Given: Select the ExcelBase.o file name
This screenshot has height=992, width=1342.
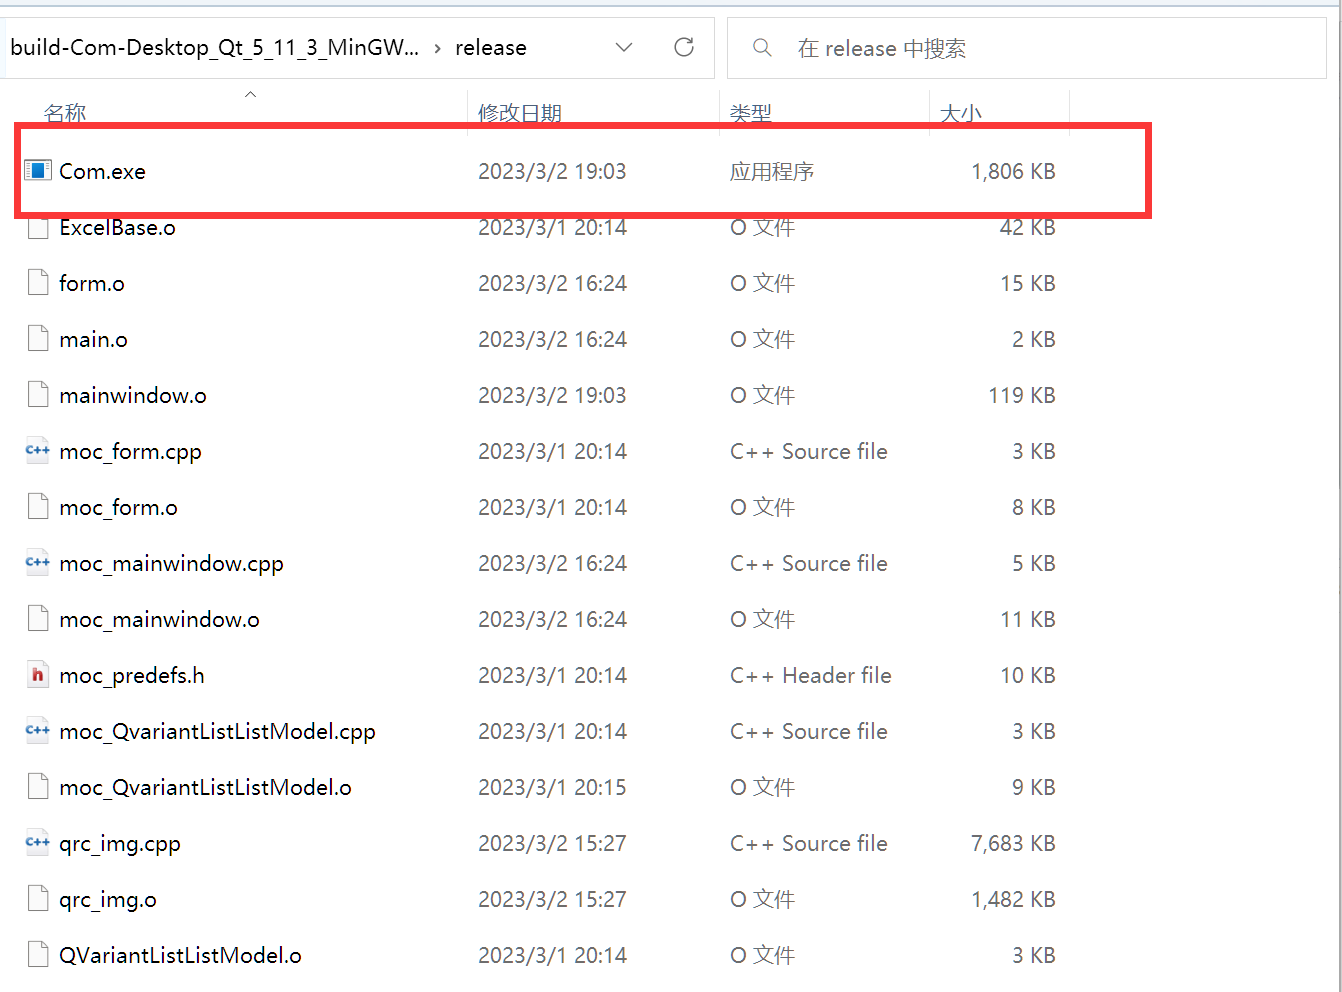Looking at the screenshot, I should pos(117,228).
